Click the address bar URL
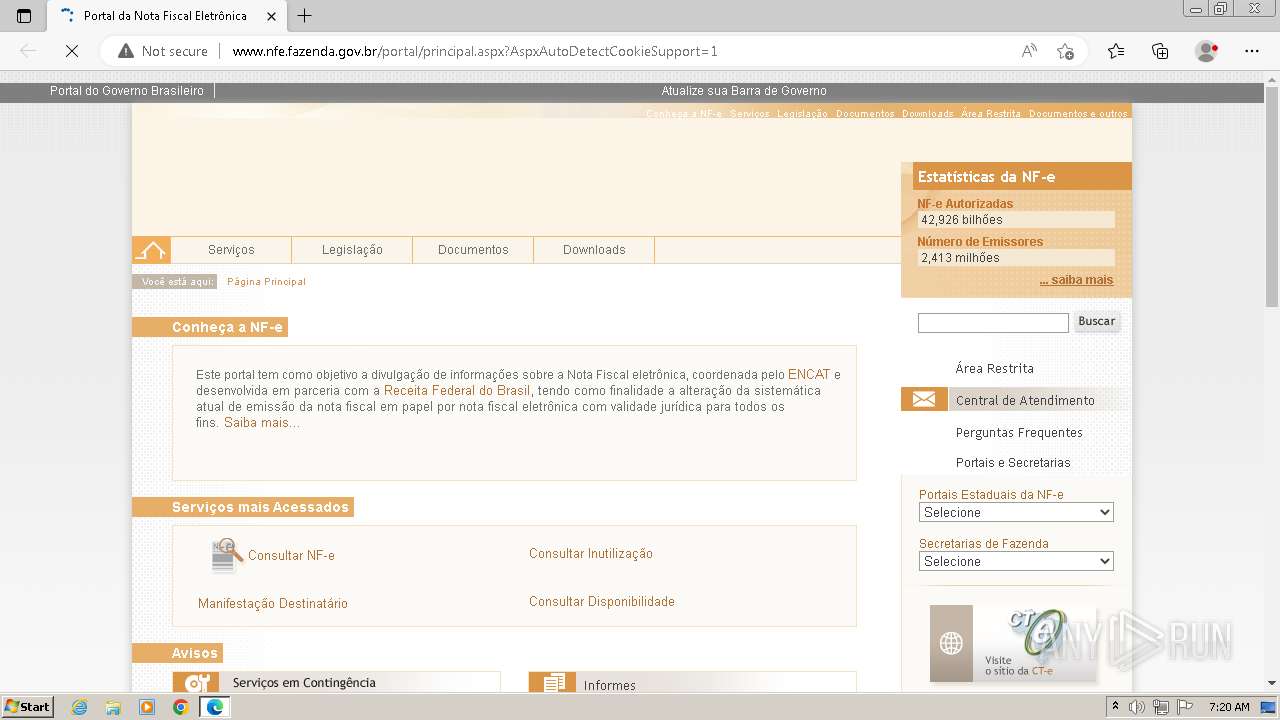 click(475, 51)
